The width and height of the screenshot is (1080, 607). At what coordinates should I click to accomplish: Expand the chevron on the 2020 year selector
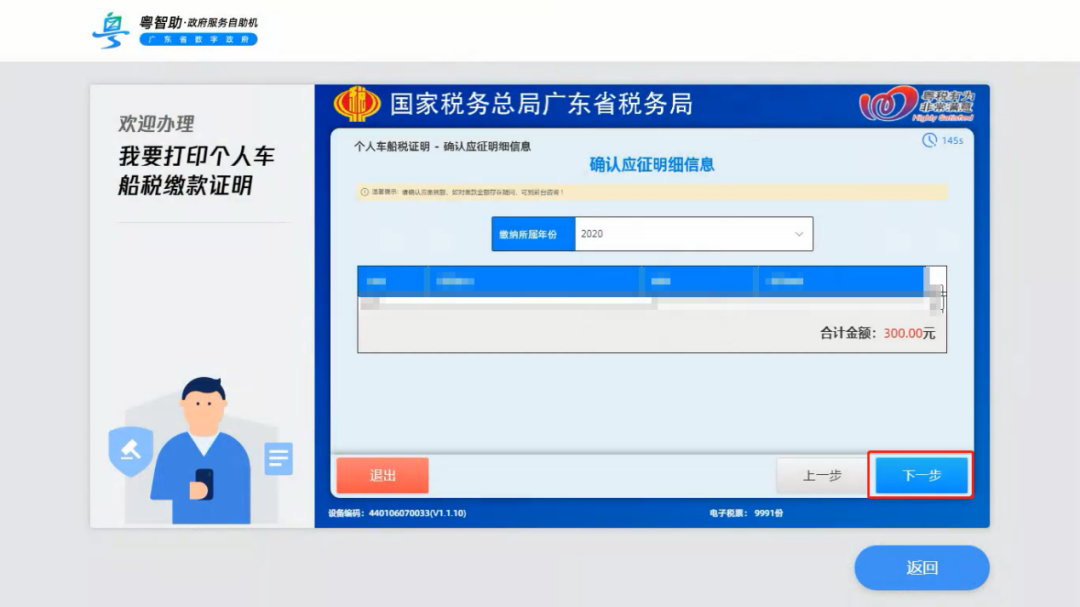(x=800, y=234)
